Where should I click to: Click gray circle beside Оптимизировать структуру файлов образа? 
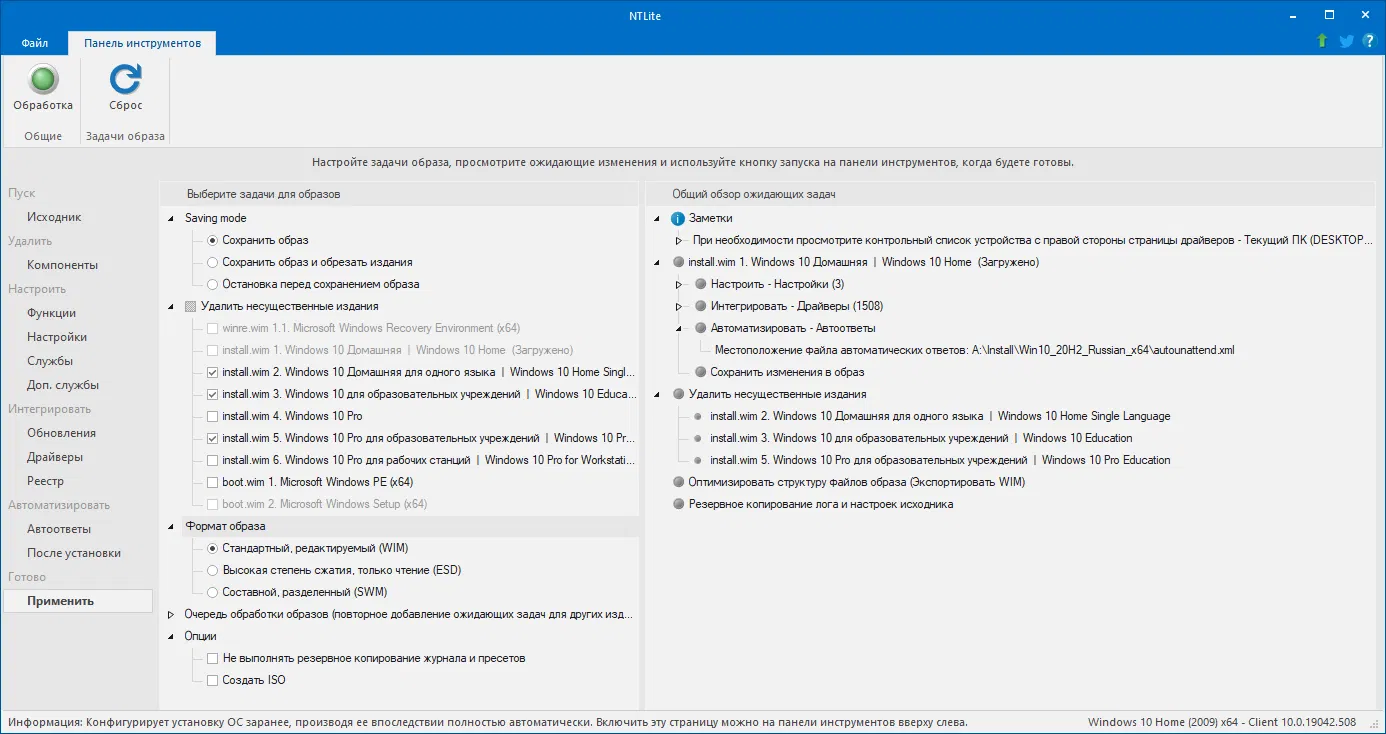[679, 482]
